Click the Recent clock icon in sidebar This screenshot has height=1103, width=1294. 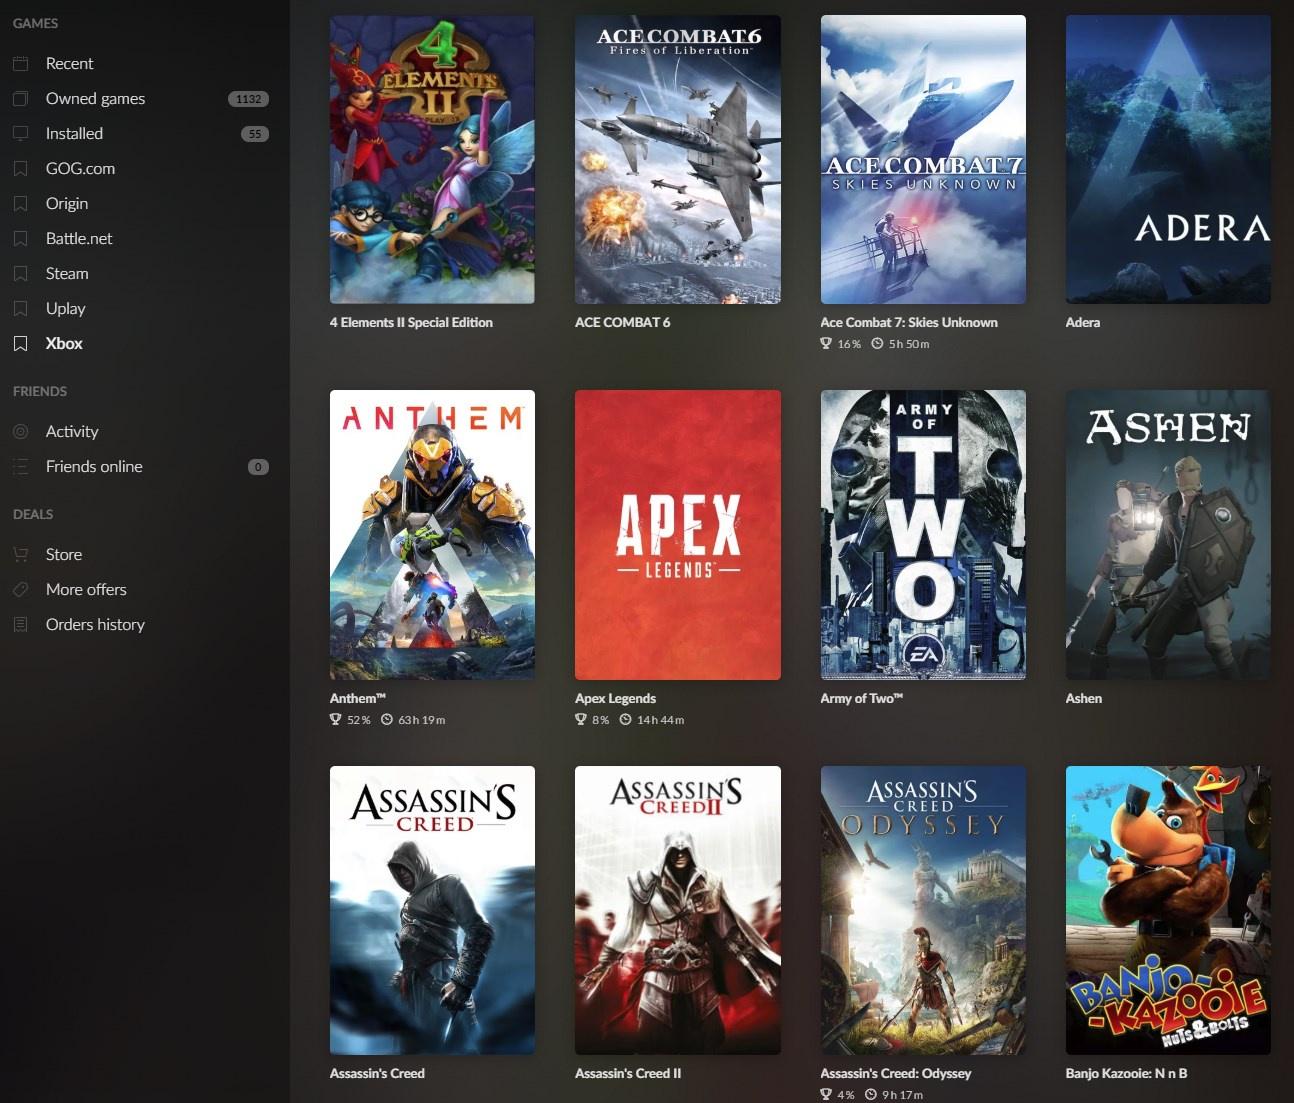(20, 64)
